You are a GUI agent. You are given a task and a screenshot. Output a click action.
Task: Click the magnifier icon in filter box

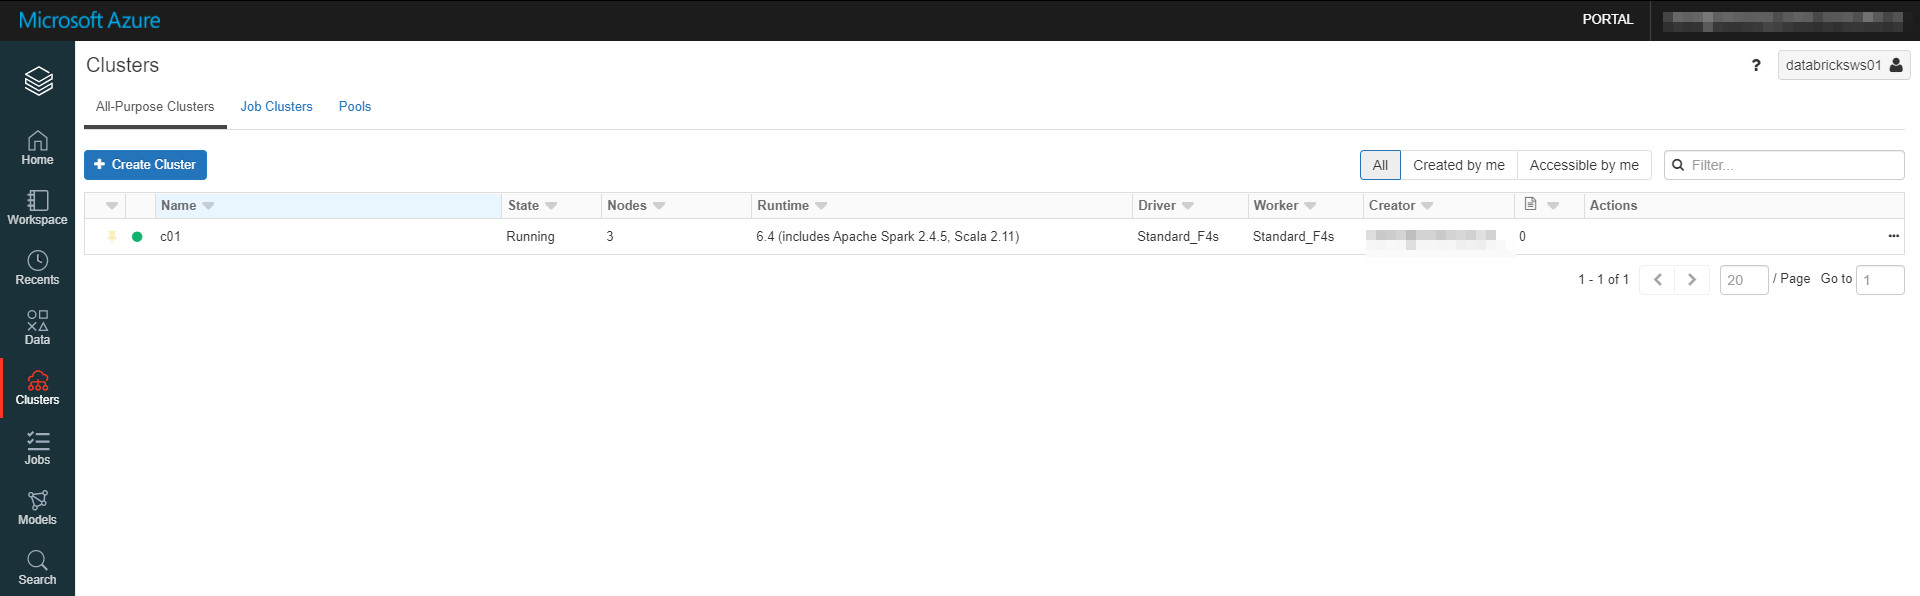pyautogui.click(x=1678, y=165)
